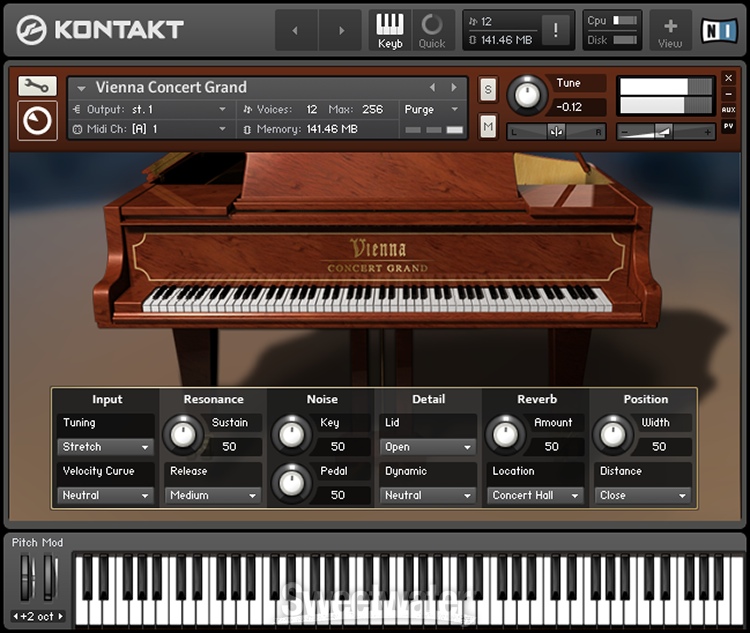Click the Resonance Sustain knob
Viewport: 750px width, 633px height.
point(183,435)
